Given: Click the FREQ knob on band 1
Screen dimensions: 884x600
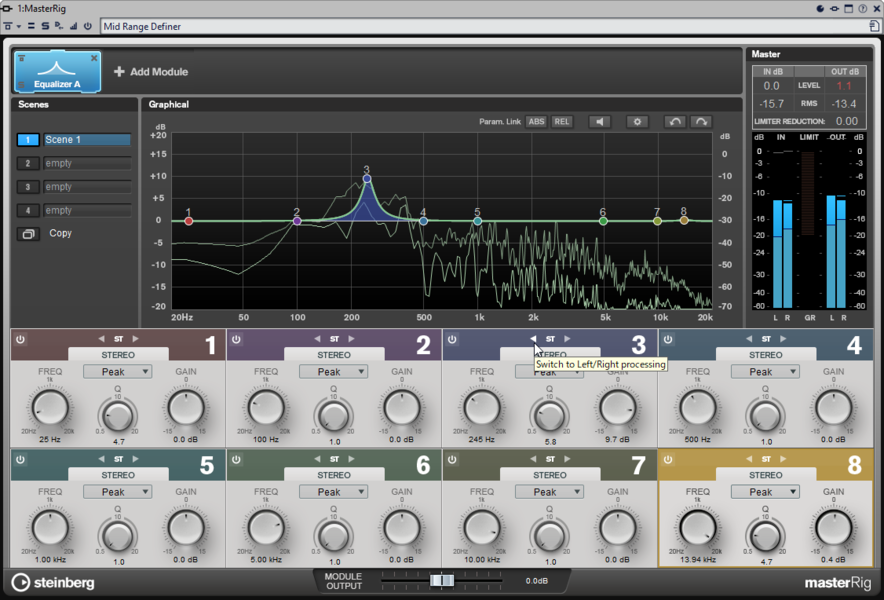Looking at the screenshot, I should click(x=50, y=408).
